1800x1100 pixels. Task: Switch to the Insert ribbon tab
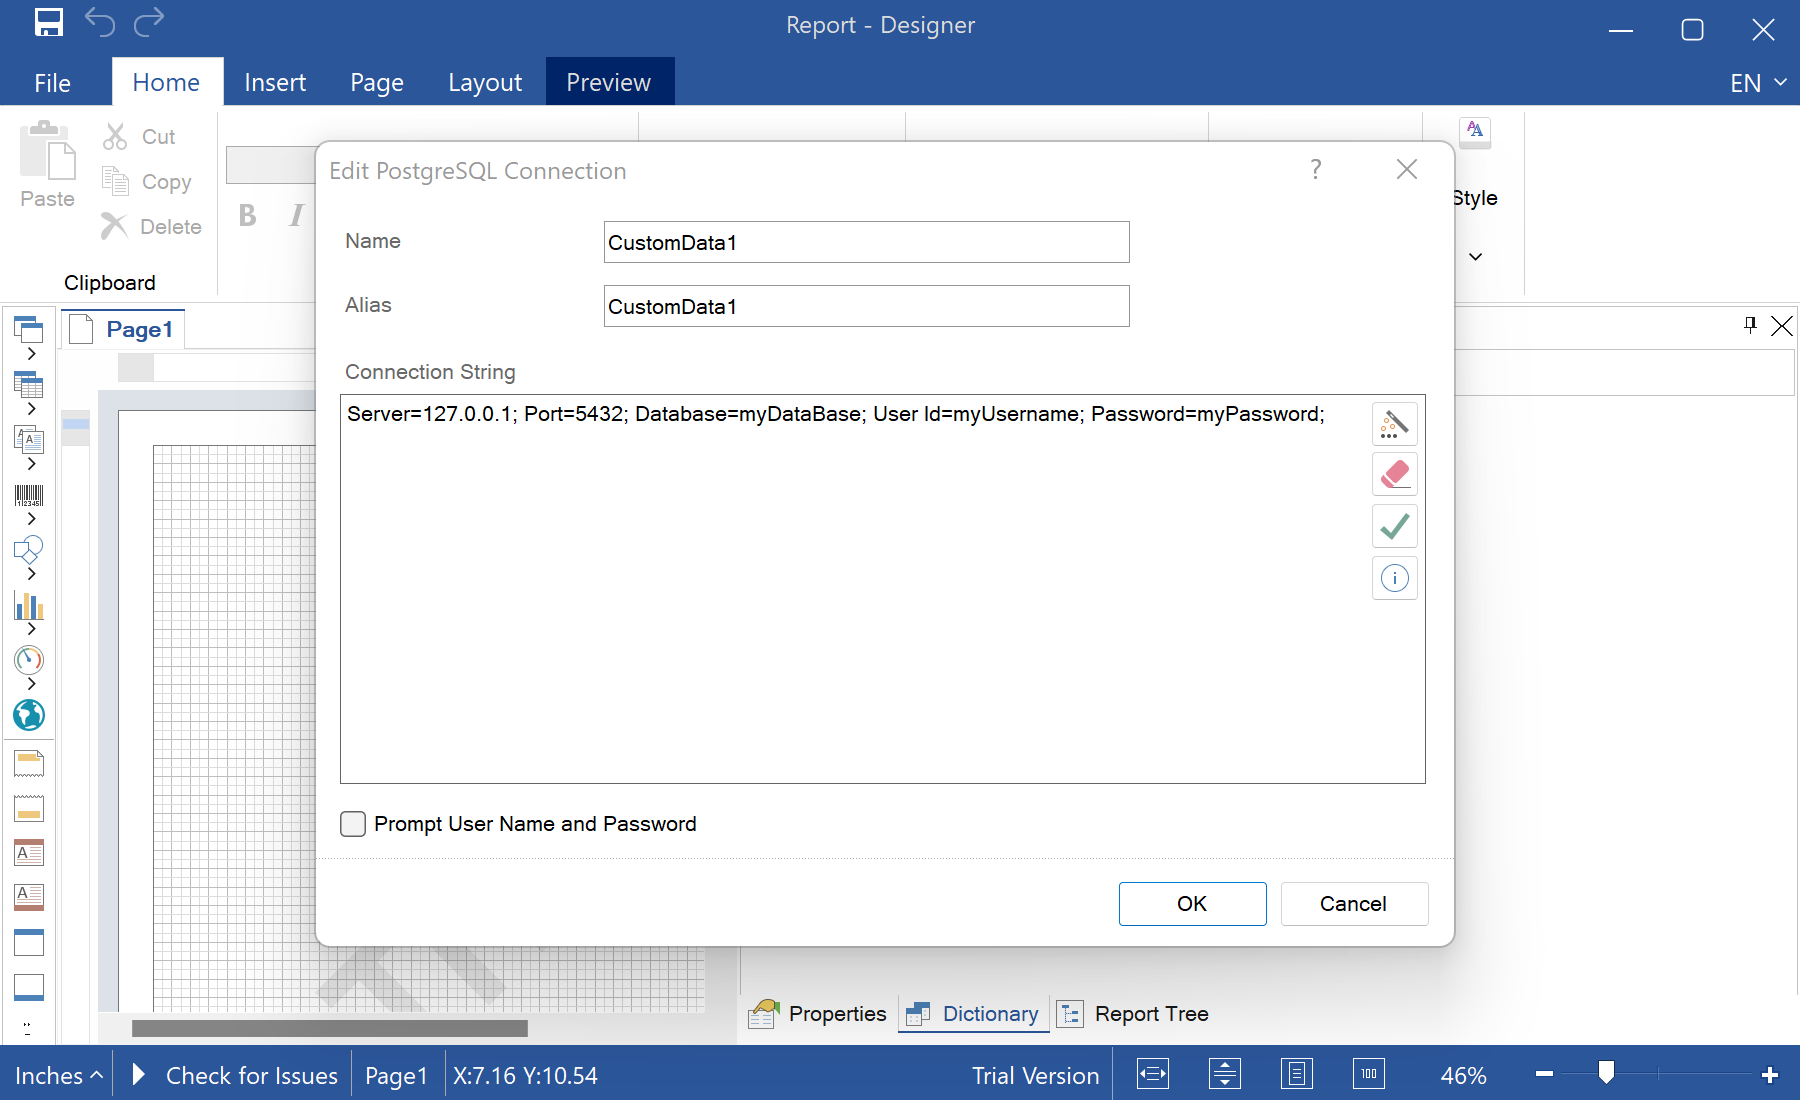click(x=275, y=83)
